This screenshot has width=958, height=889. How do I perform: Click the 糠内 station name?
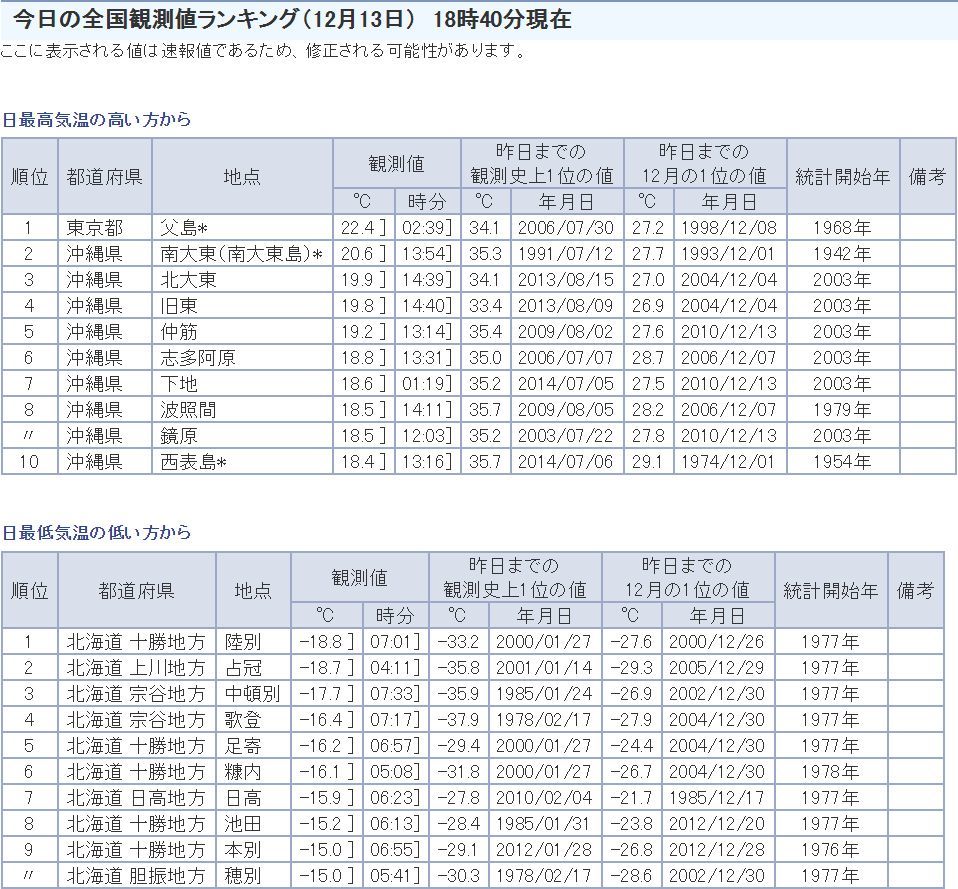point(243,772)
